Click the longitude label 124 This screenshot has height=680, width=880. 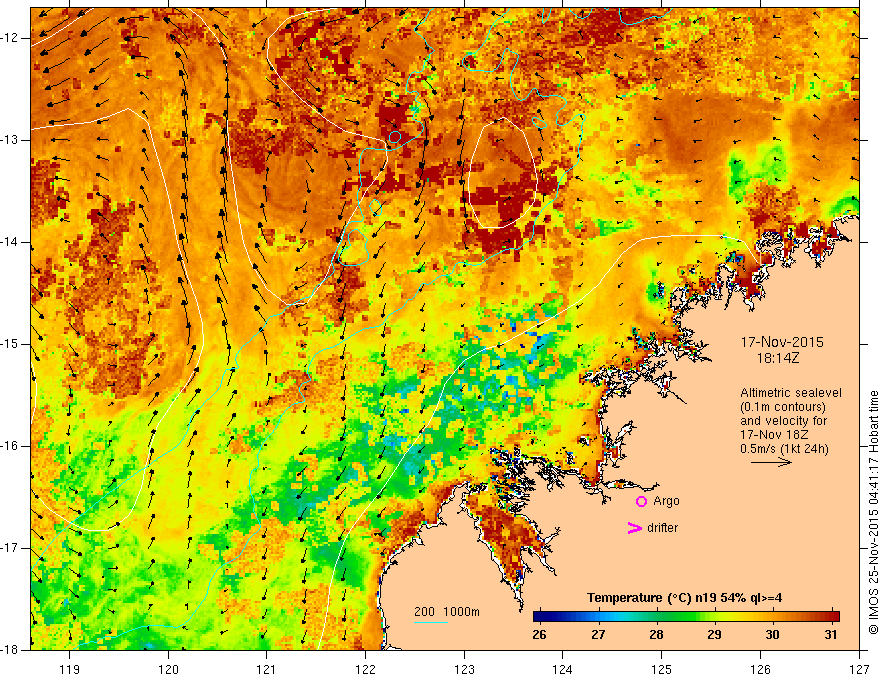click(562, 669)
